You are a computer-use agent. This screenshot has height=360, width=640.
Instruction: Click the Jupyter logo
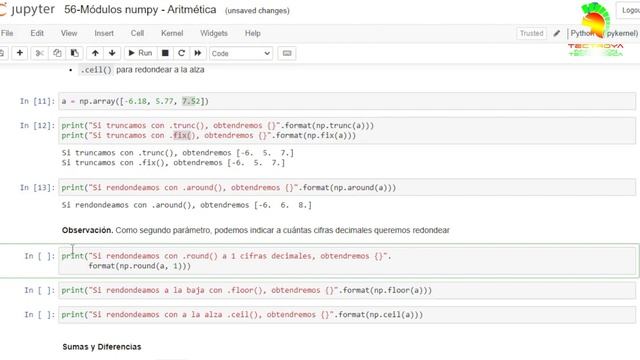tap(27, 9)
